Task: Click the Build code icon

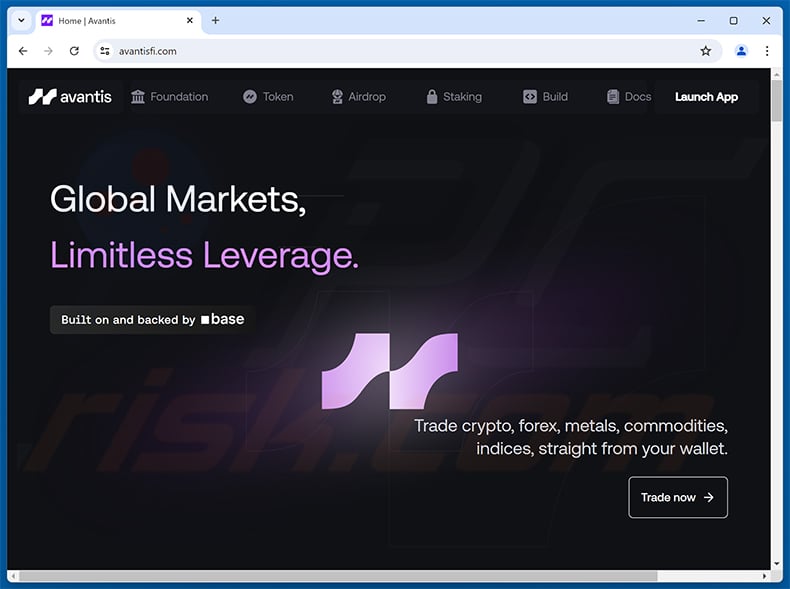Action: 530,96
